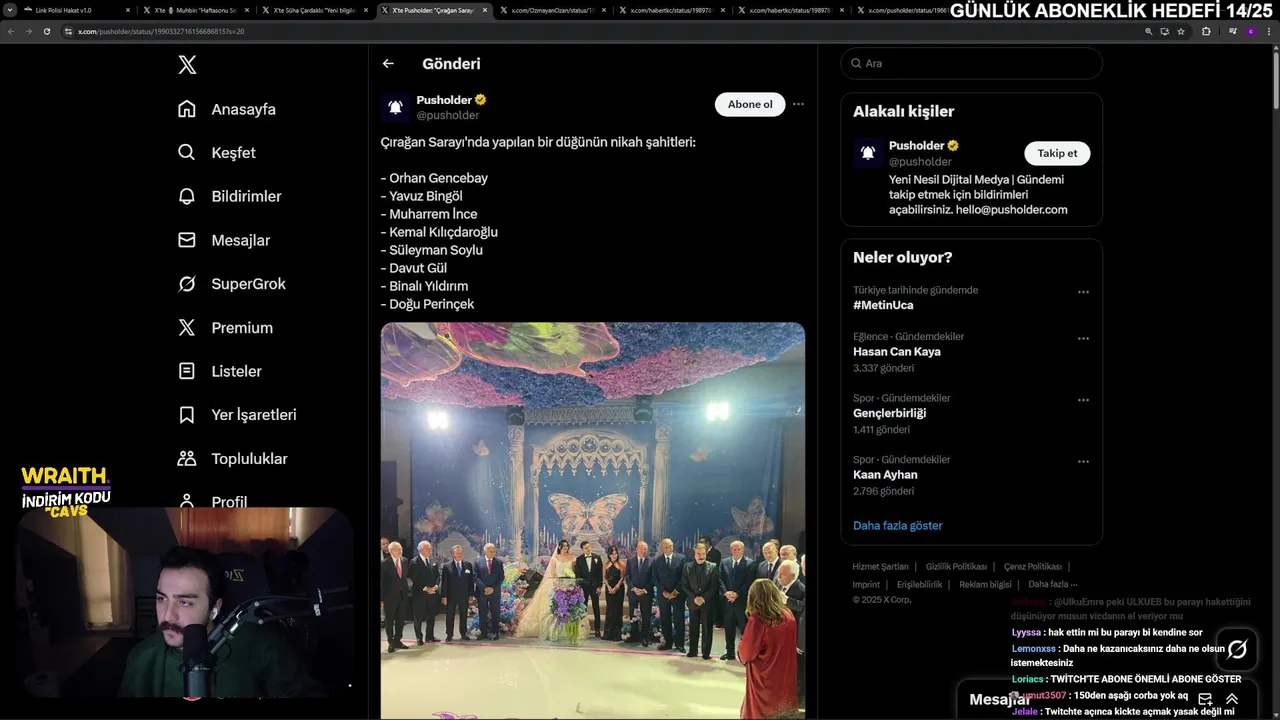
Task: Click the X logo home icon
Action: click(187, 65)
